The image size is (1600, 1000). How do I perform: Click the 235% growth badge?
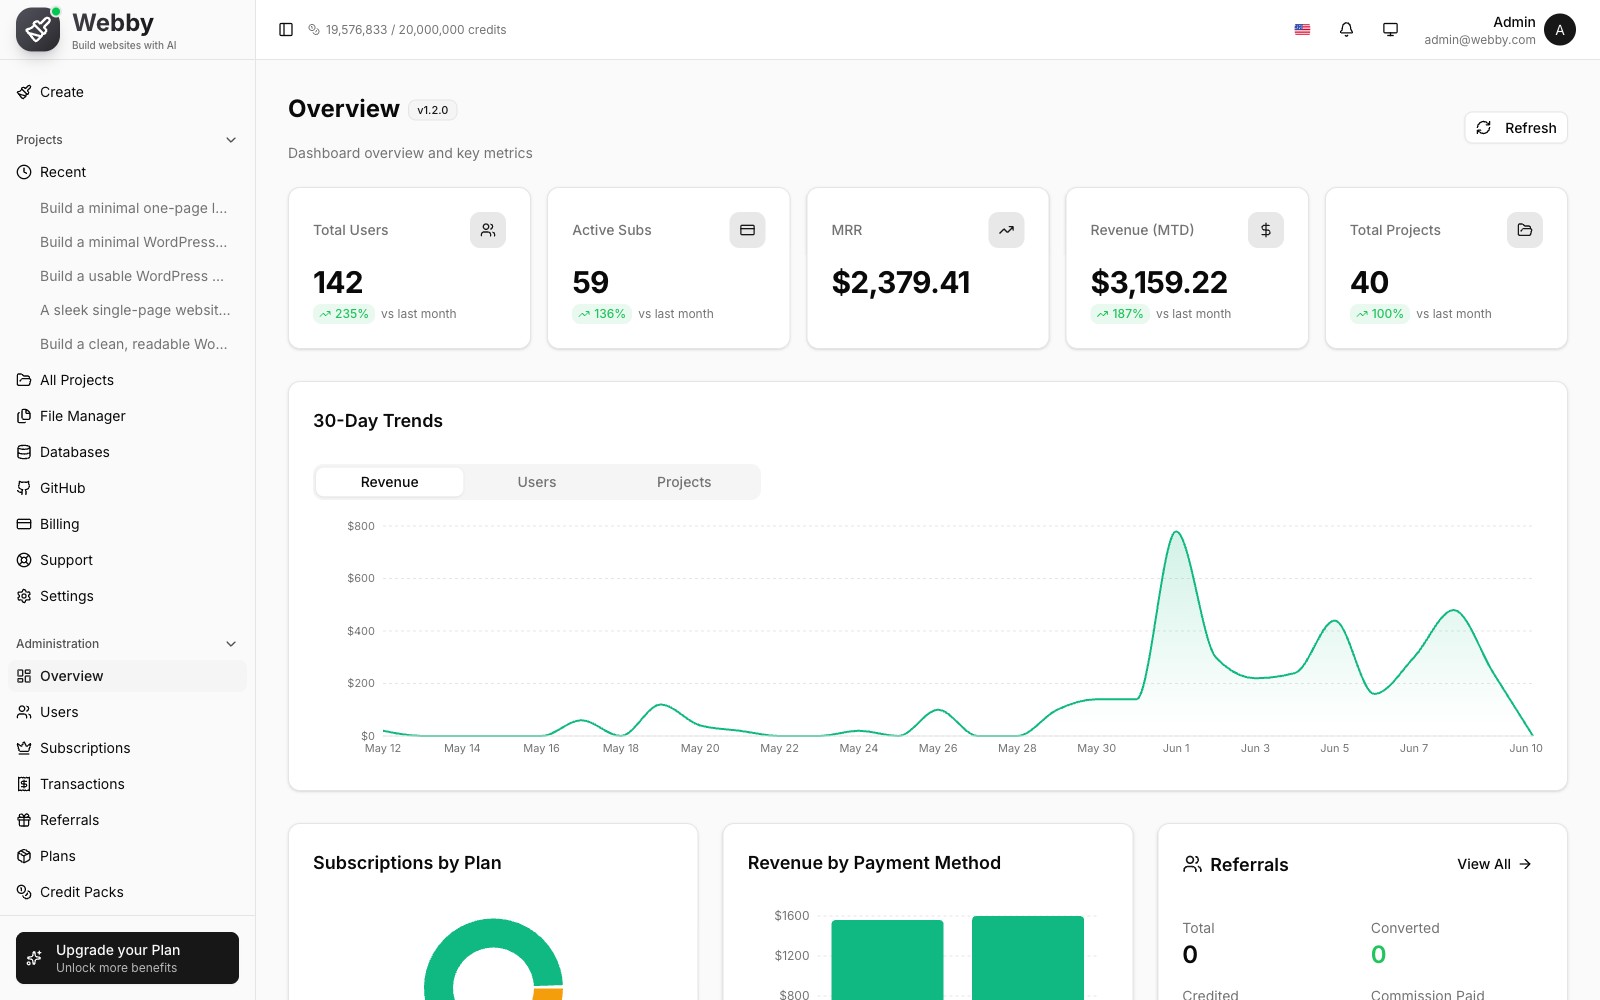(344, 314)
